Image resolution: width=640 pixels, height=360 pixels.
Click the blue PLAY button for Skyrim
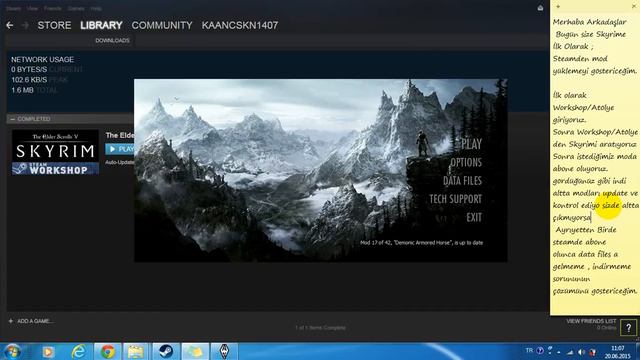point(120,149)
